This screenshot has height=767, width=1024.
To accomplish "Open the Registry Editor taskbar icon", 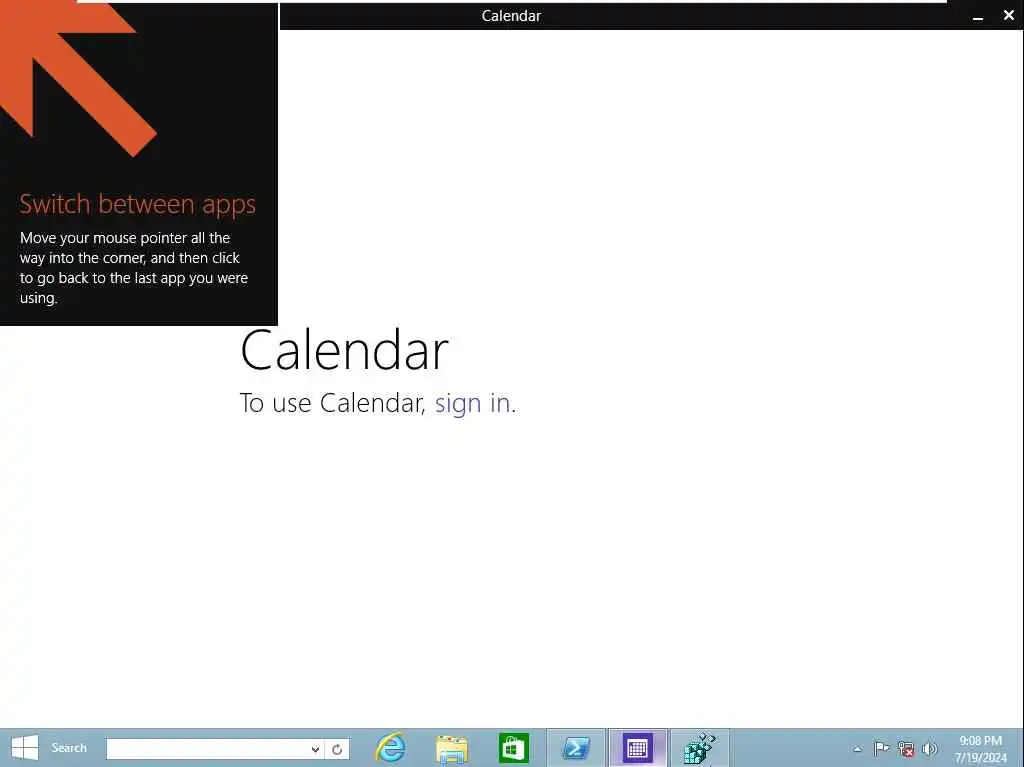I will tap(699, 748).
